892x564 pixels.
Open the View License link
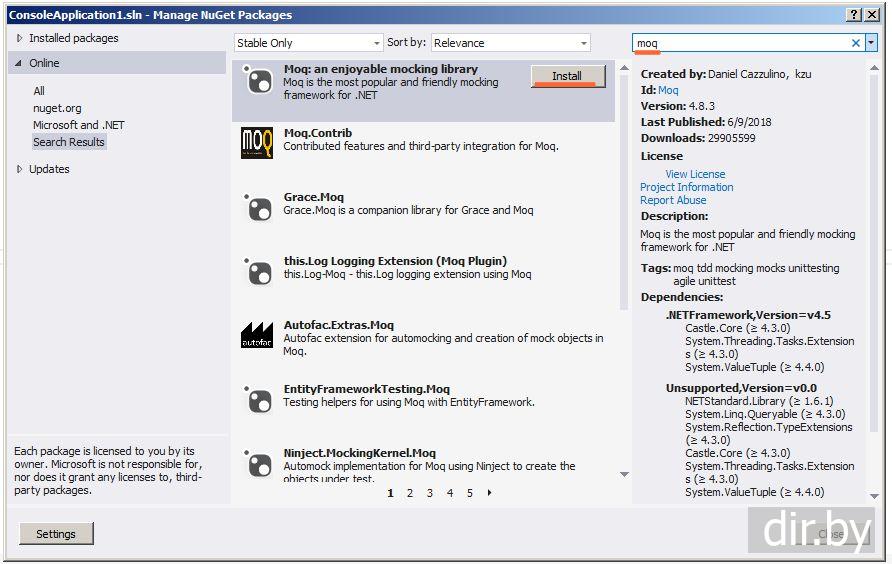pos(695,174)
